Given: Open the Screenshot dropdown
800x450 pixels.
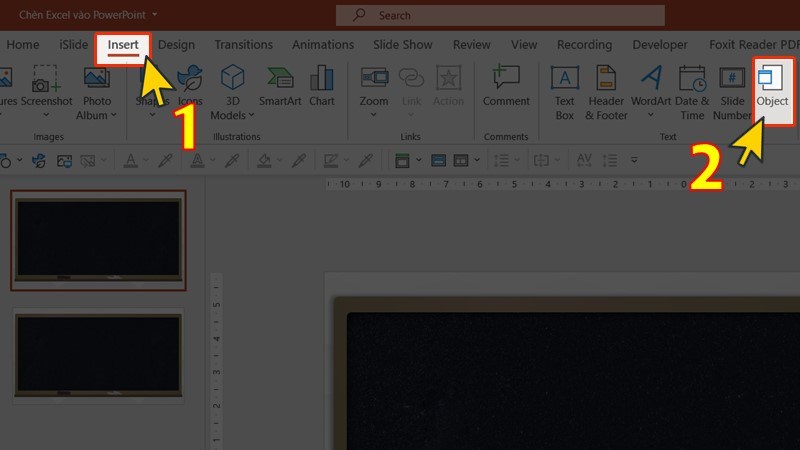Looking at the screenshot, I should [x=46, y=92].
